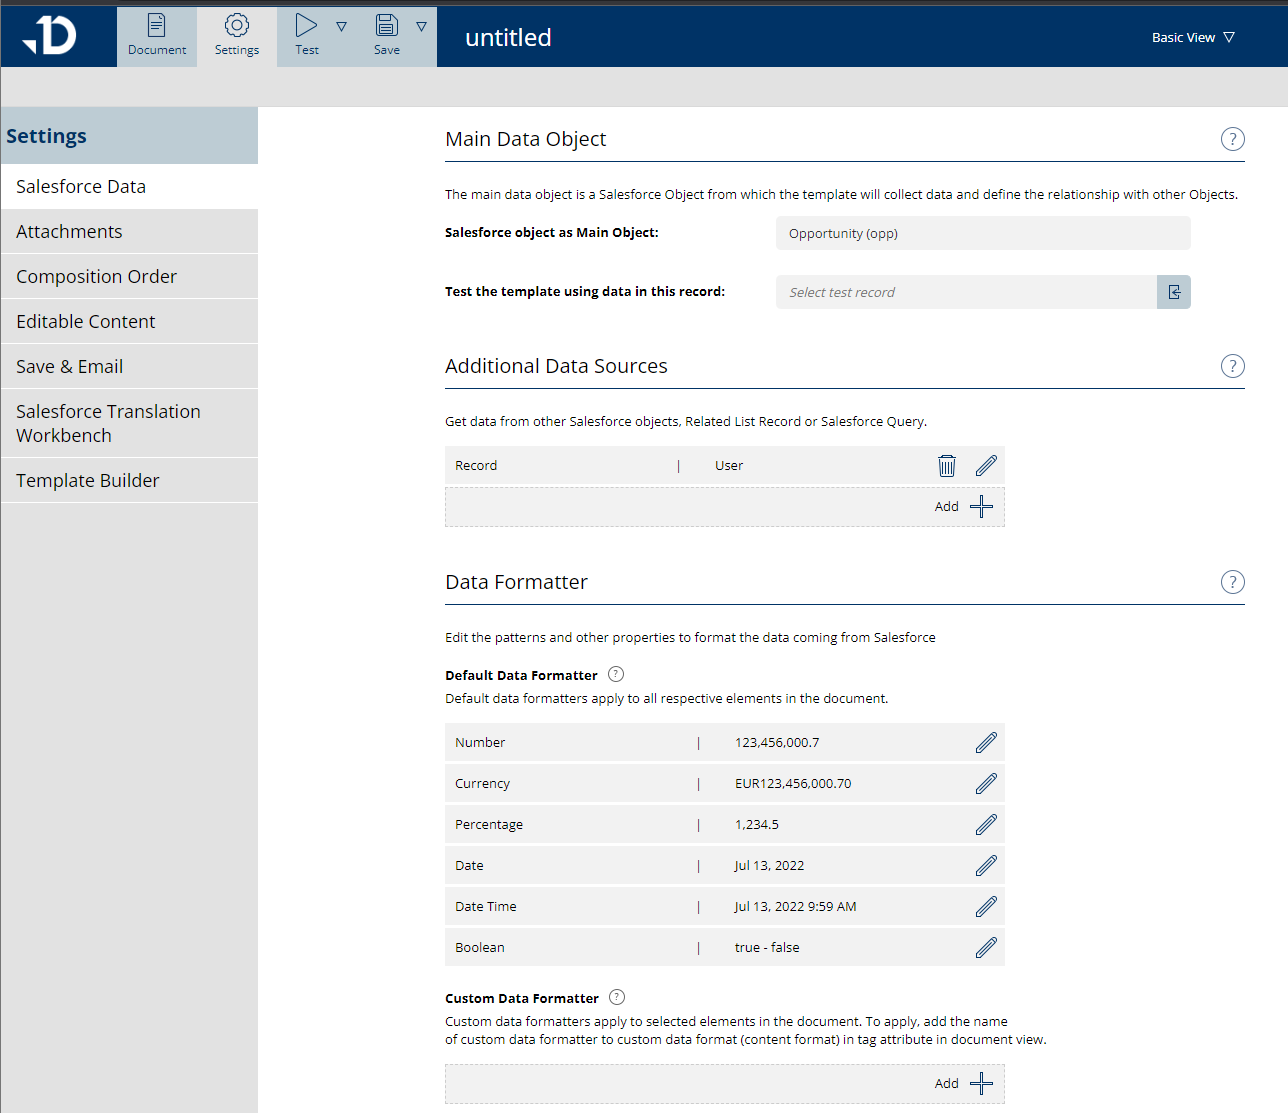Open the Basic View dropdown
The image size is (1288, 1113).
(1193, 37)
